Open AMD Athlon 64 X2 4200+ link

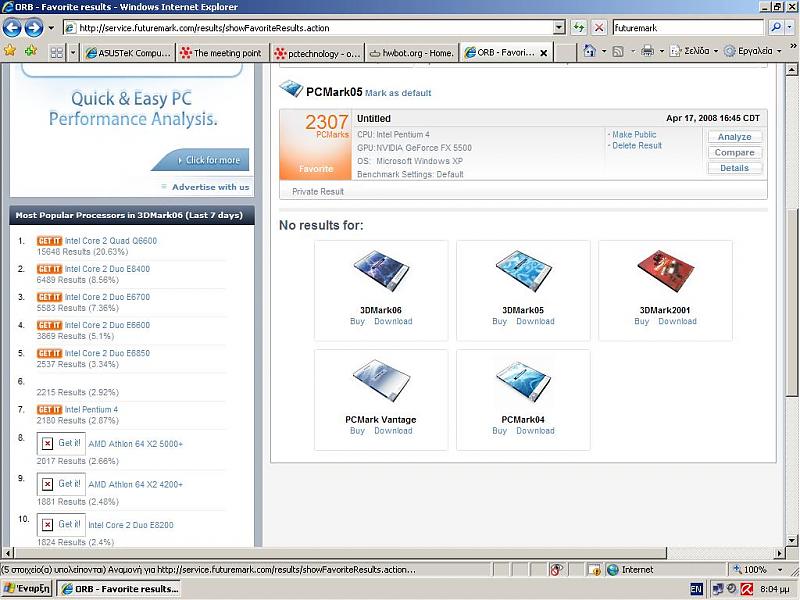tap(135, 484)
